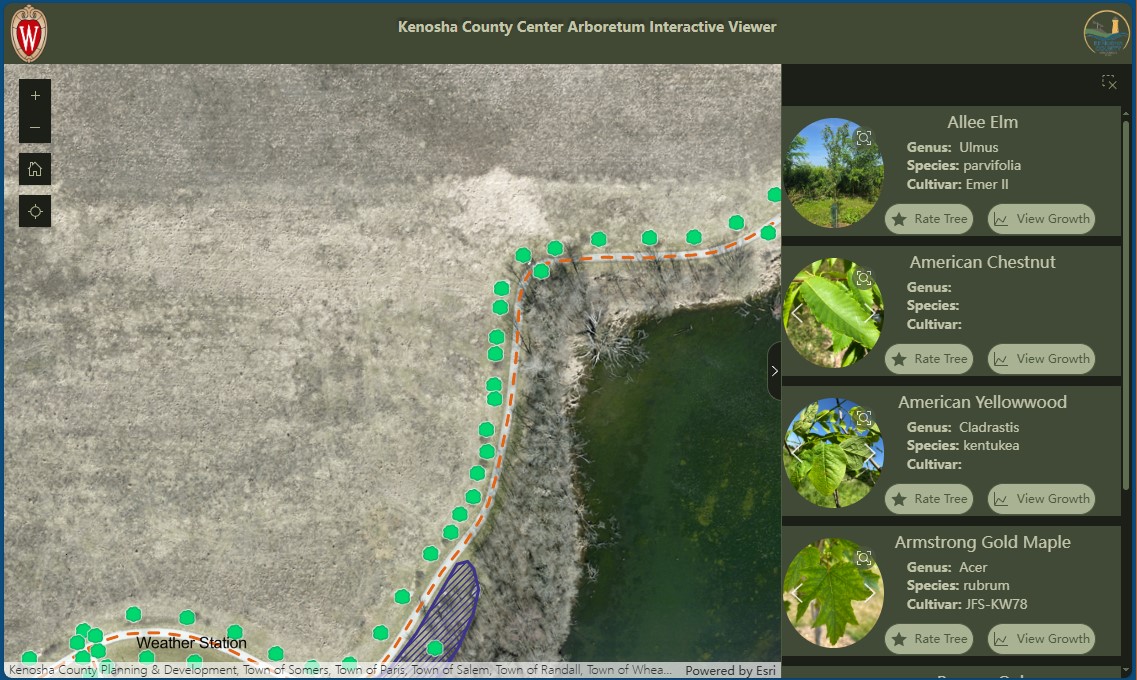
Task: Collapse the tree list side panel
Action: click(x=774, y=370)
